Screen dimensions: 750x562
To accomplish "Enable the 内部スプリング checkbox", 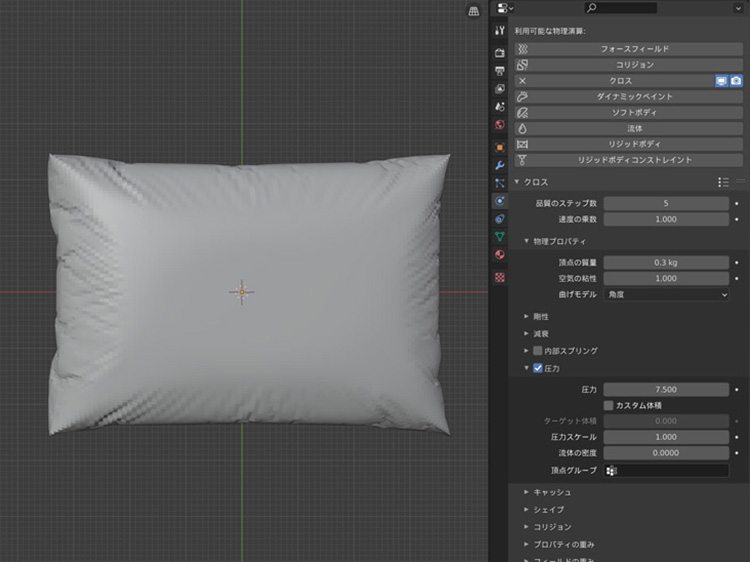I will [538, 351].
